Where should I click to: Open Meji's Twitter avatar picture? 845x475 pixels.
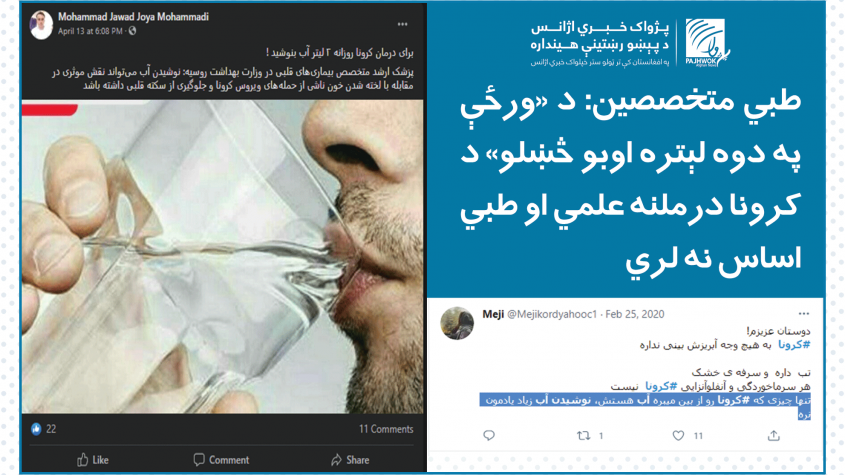pos(457,323)
